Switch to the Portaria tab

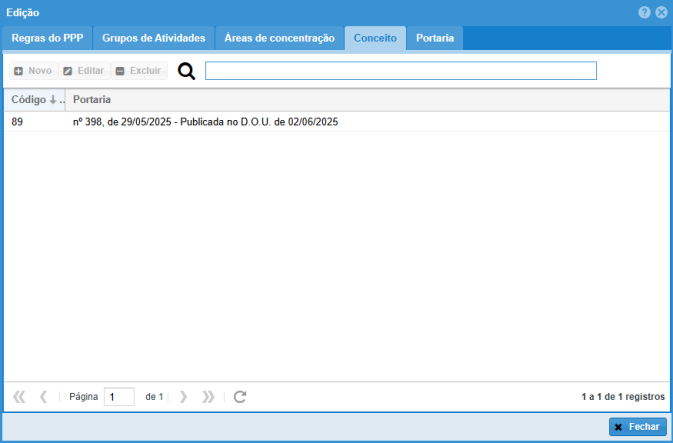[434, 38]
